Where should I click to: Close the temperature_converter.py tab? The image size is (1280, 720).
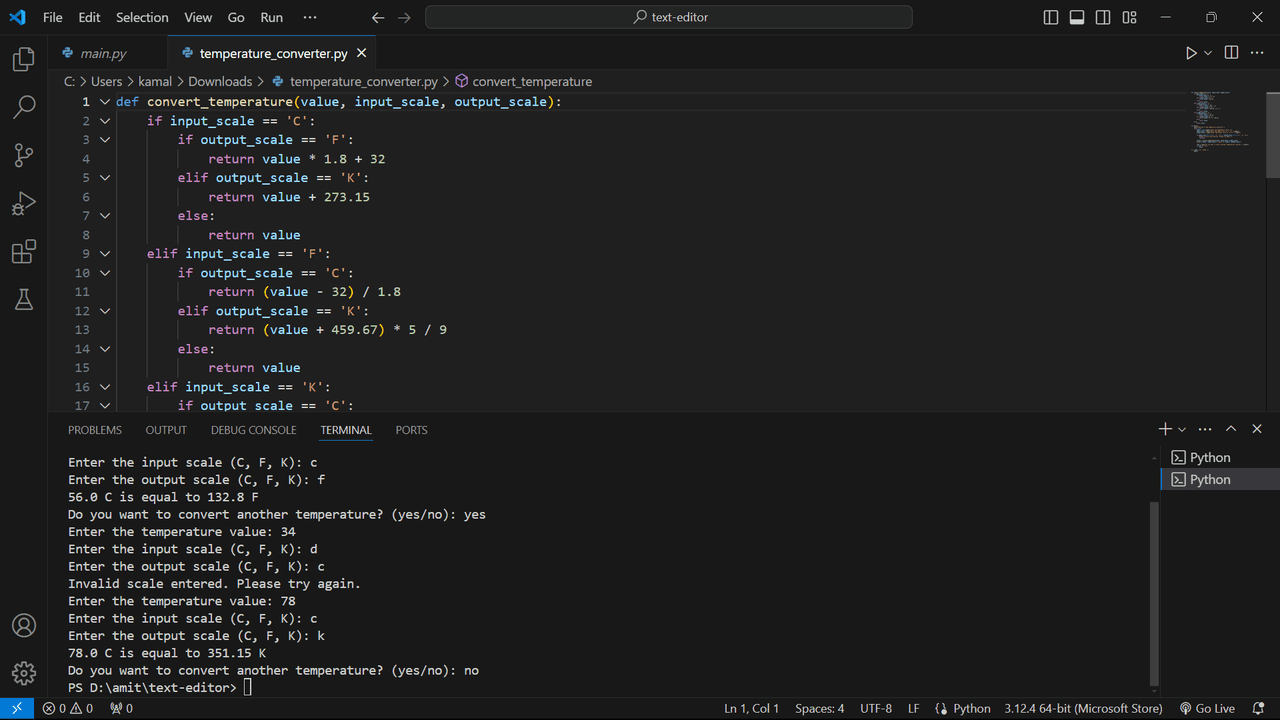[362, 53]
